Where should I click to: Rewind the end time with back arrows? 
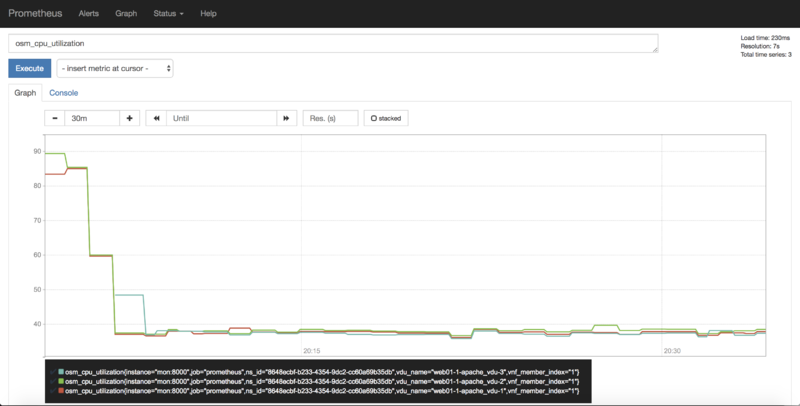156,118
